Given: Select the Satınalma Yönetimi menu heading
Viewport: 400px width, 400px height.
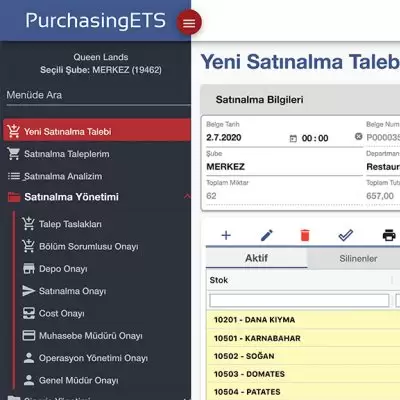Looking at the screenshot, I should 71,197.
